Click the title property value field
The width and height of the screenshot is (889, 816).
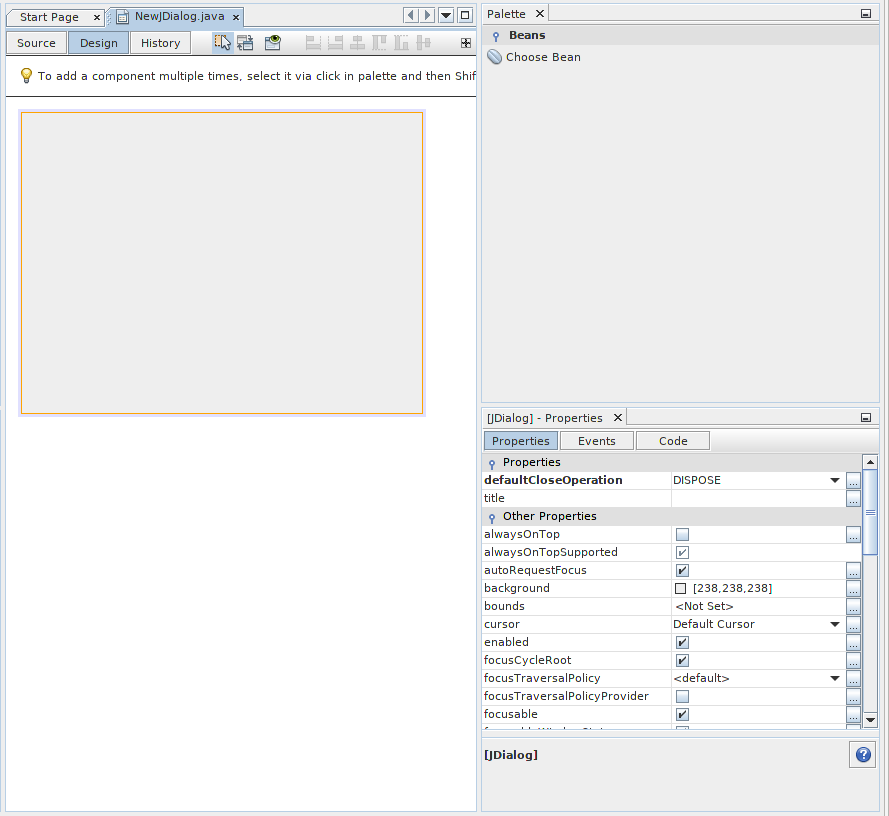[758, 498]
